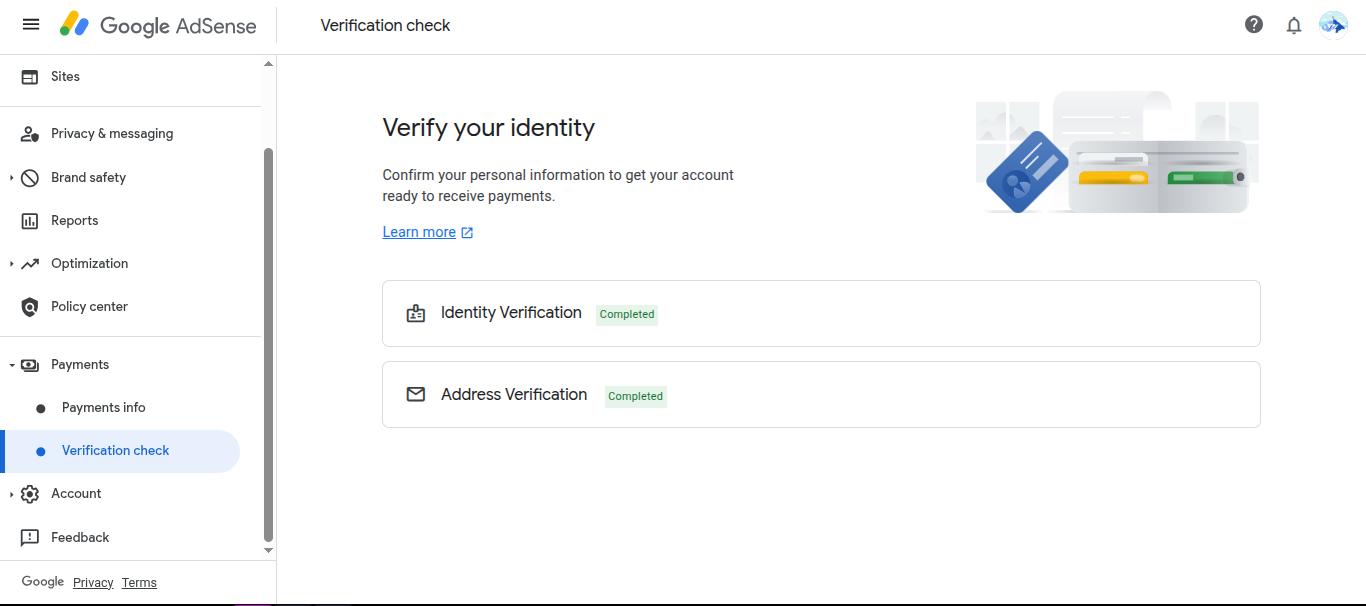Click the sidebar scroll down arrow
The width and height of the screenshot is (1366, 606).
pyautogui.click(x=268, y=550)
